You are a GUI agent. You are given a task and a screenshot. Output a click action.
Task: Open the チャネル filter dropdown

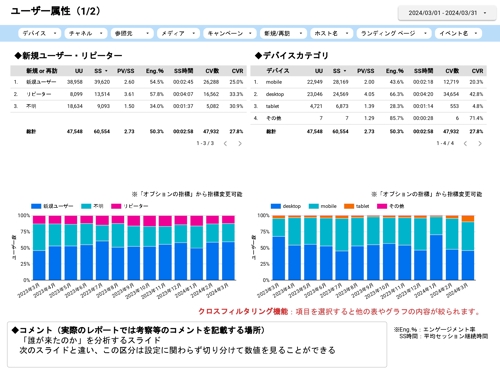point(86,33)
